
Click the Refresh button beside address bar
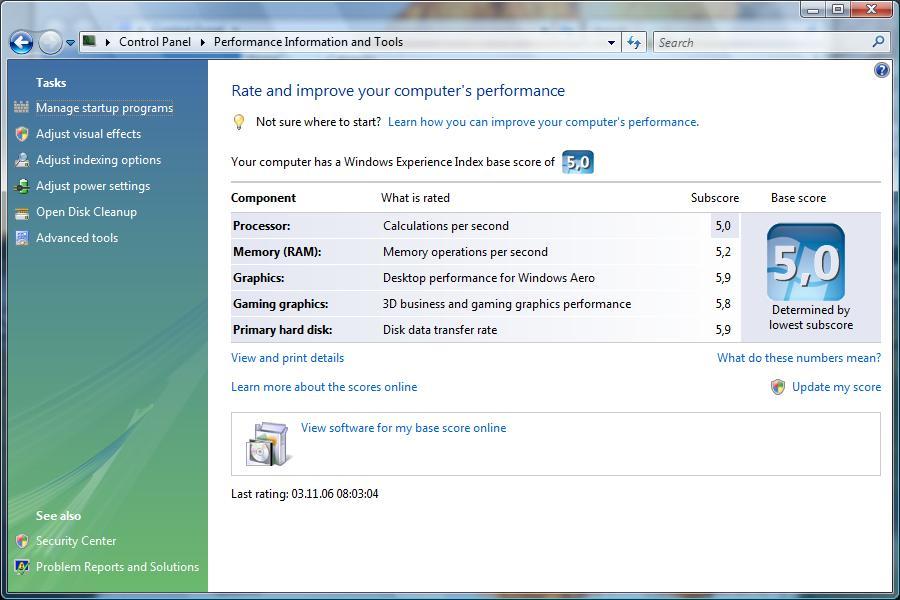[634, 42]
